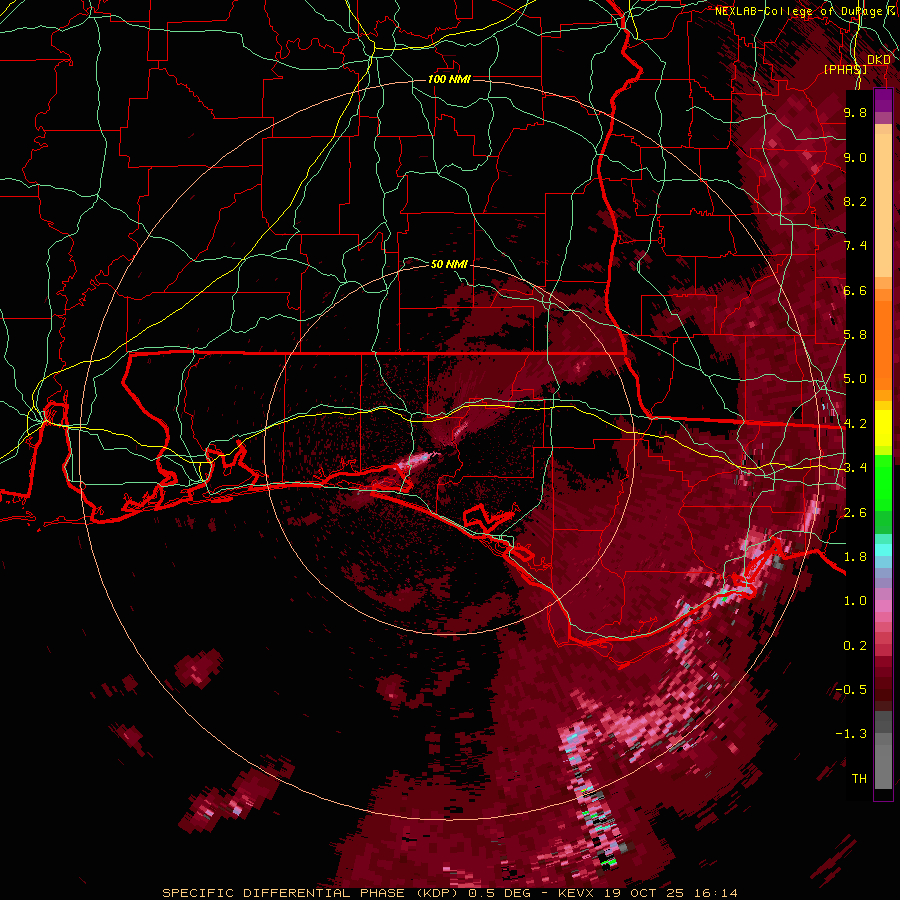Viewport: 900px width, 900px height.
Task: Click the bright green band of the legend
Action: pos(883,482)
